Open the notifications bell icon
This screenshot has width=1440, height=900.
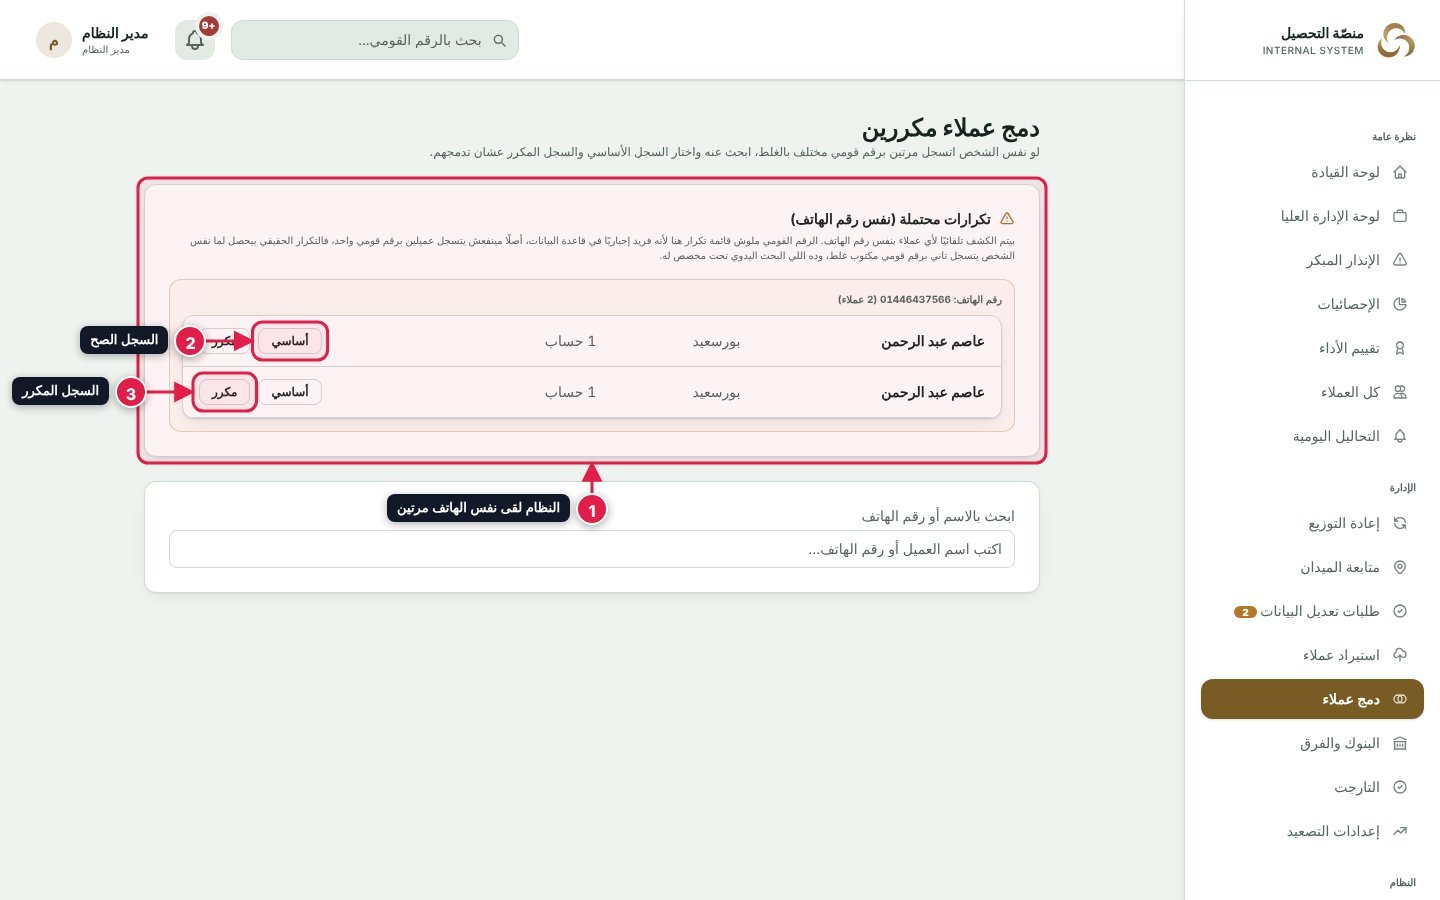[195, 40]
